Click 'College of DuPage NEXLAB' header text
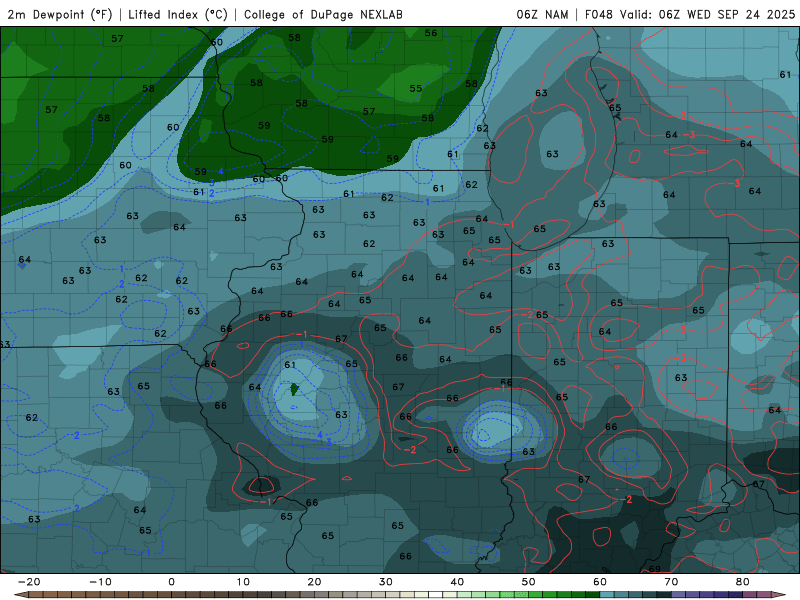800x600 pixels. click(x=323, y=14)
